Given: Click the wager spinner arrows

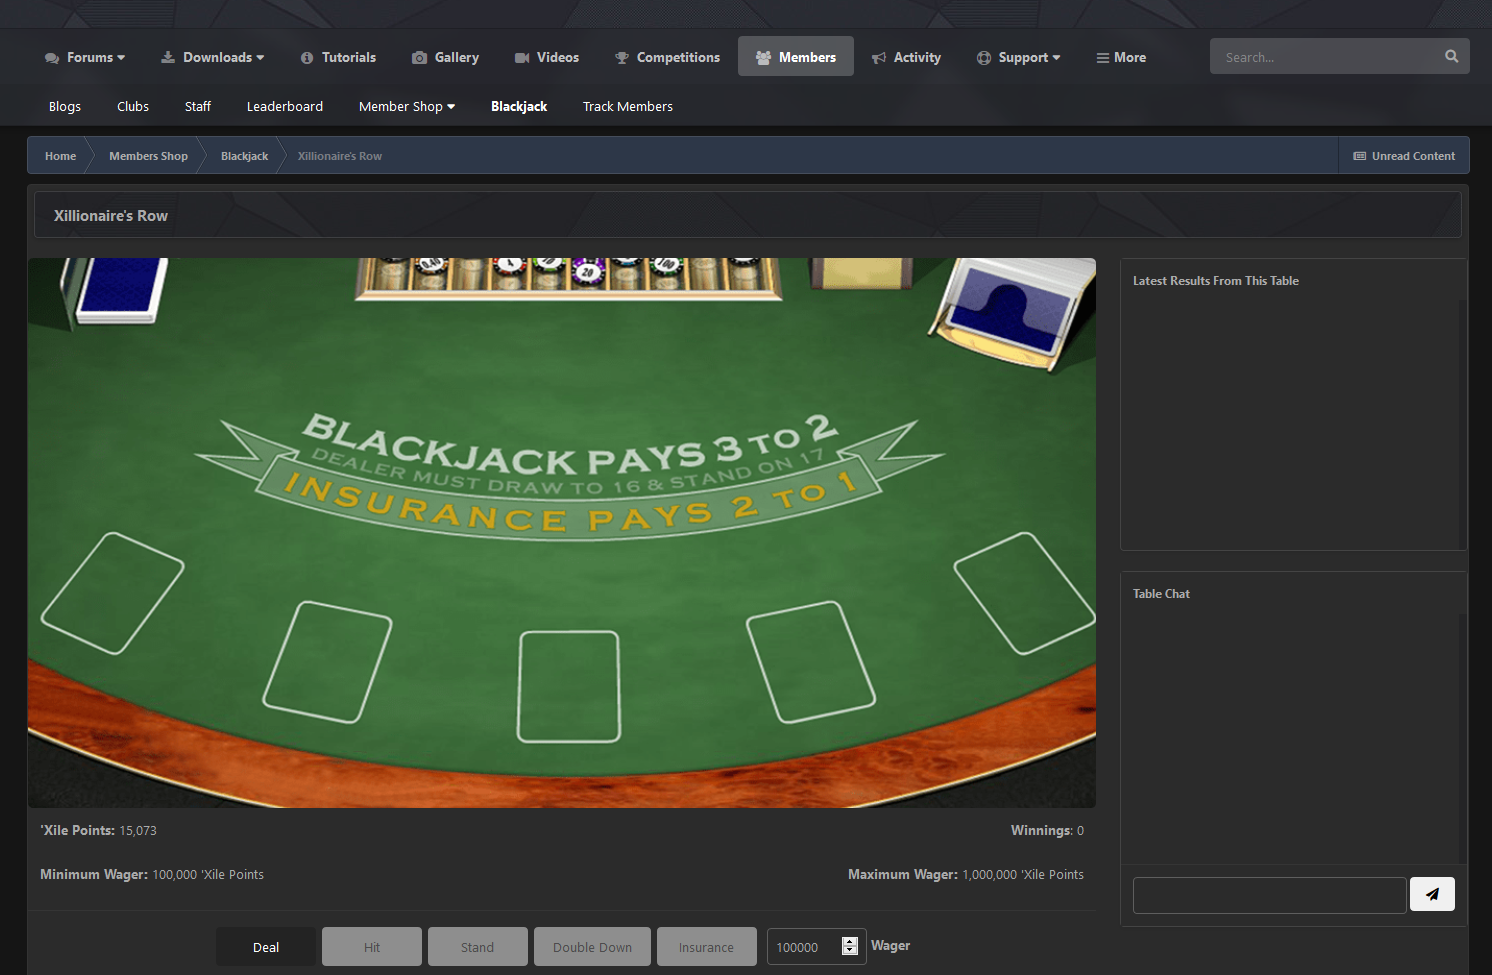Looking at the screenshot, I should (x=850, y=946).
